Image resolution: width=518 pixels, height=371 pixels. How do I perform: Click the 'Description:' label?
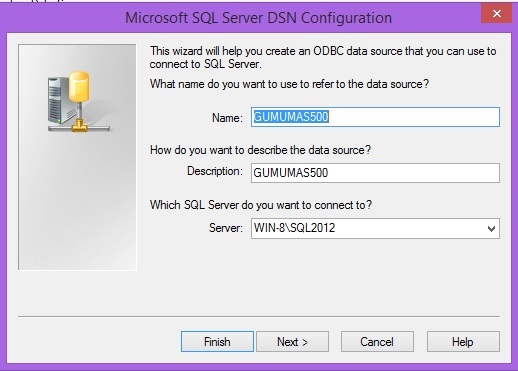click(x=215, y=171)
